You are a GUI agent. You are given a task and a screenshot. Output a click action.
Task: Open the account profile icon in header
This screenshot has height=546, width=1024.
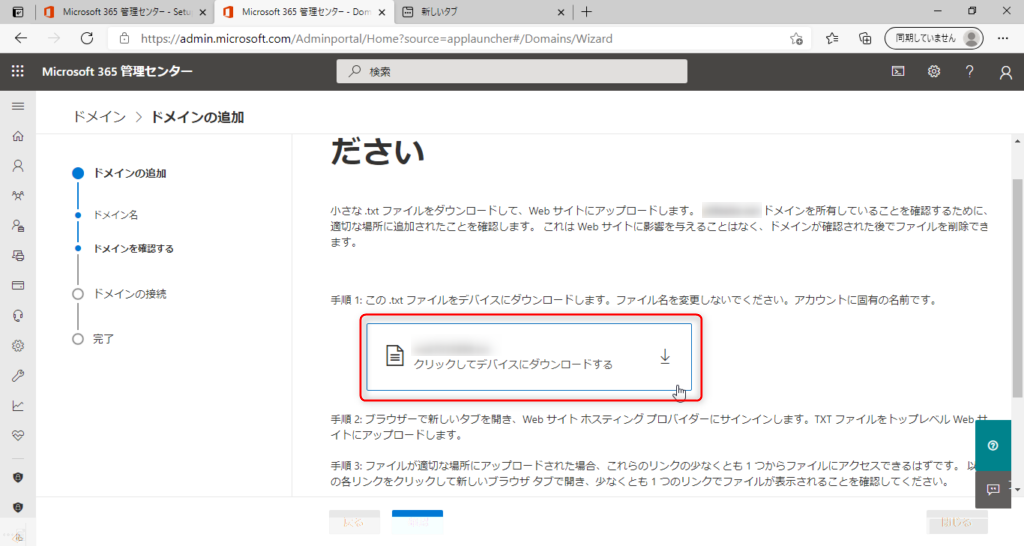[x=1005, y=72]
